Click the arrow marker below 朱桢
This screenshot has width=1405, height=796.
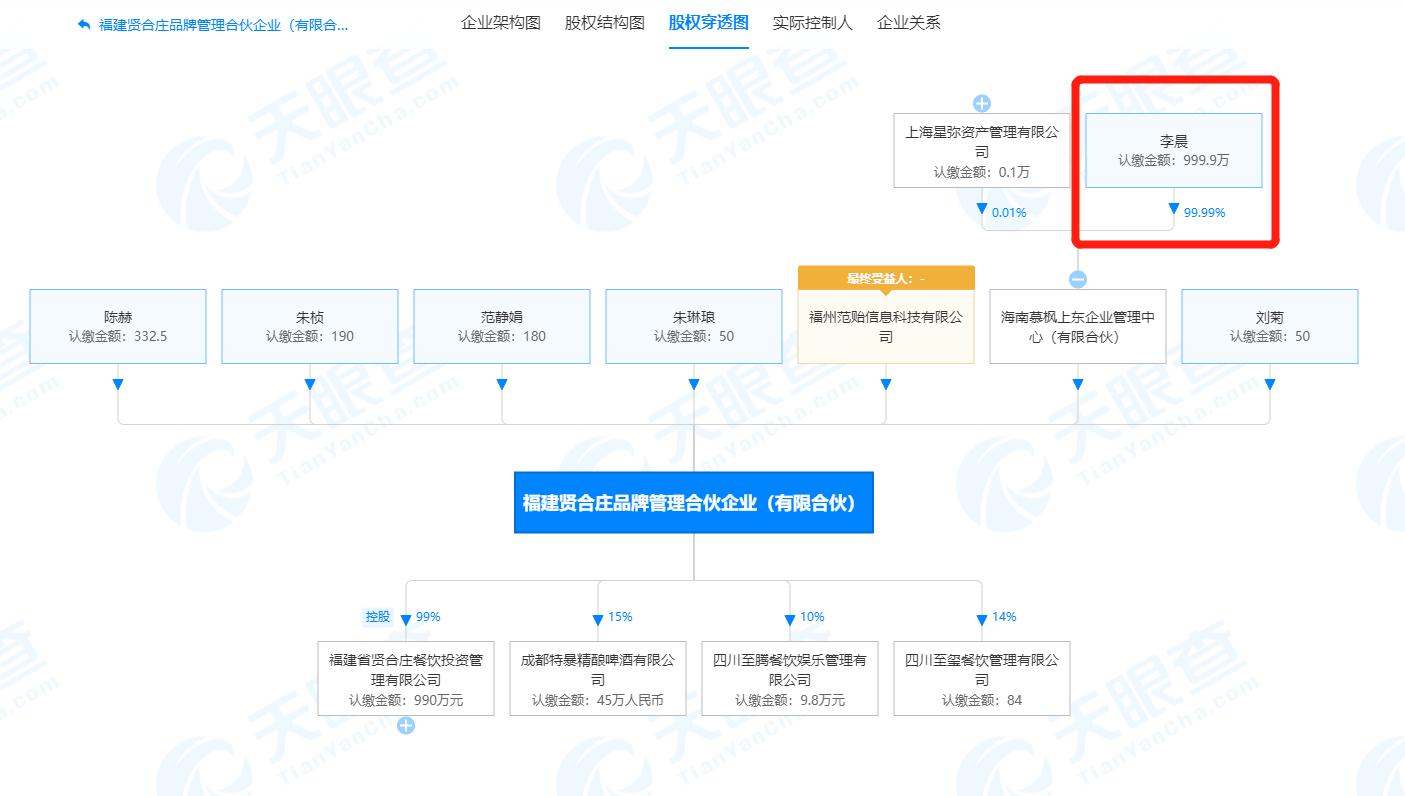[x=310, y=384]
